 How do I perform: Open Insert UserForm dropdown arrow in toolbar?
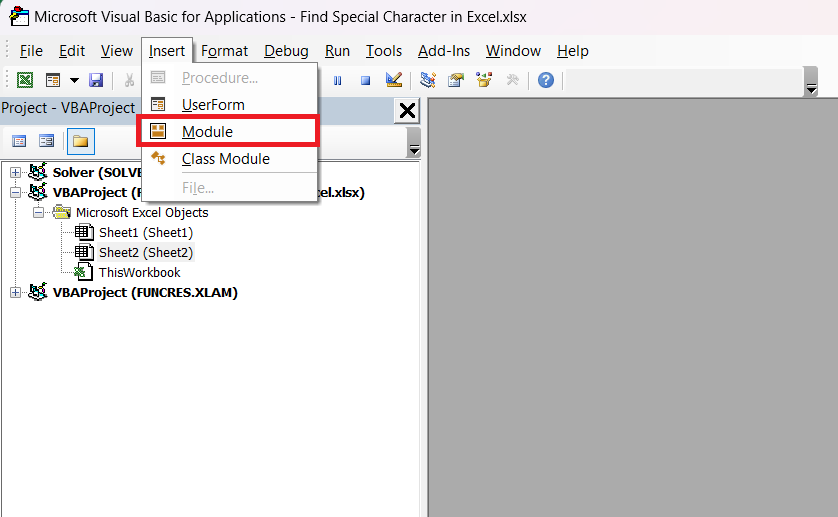click(x=74, y=80)
